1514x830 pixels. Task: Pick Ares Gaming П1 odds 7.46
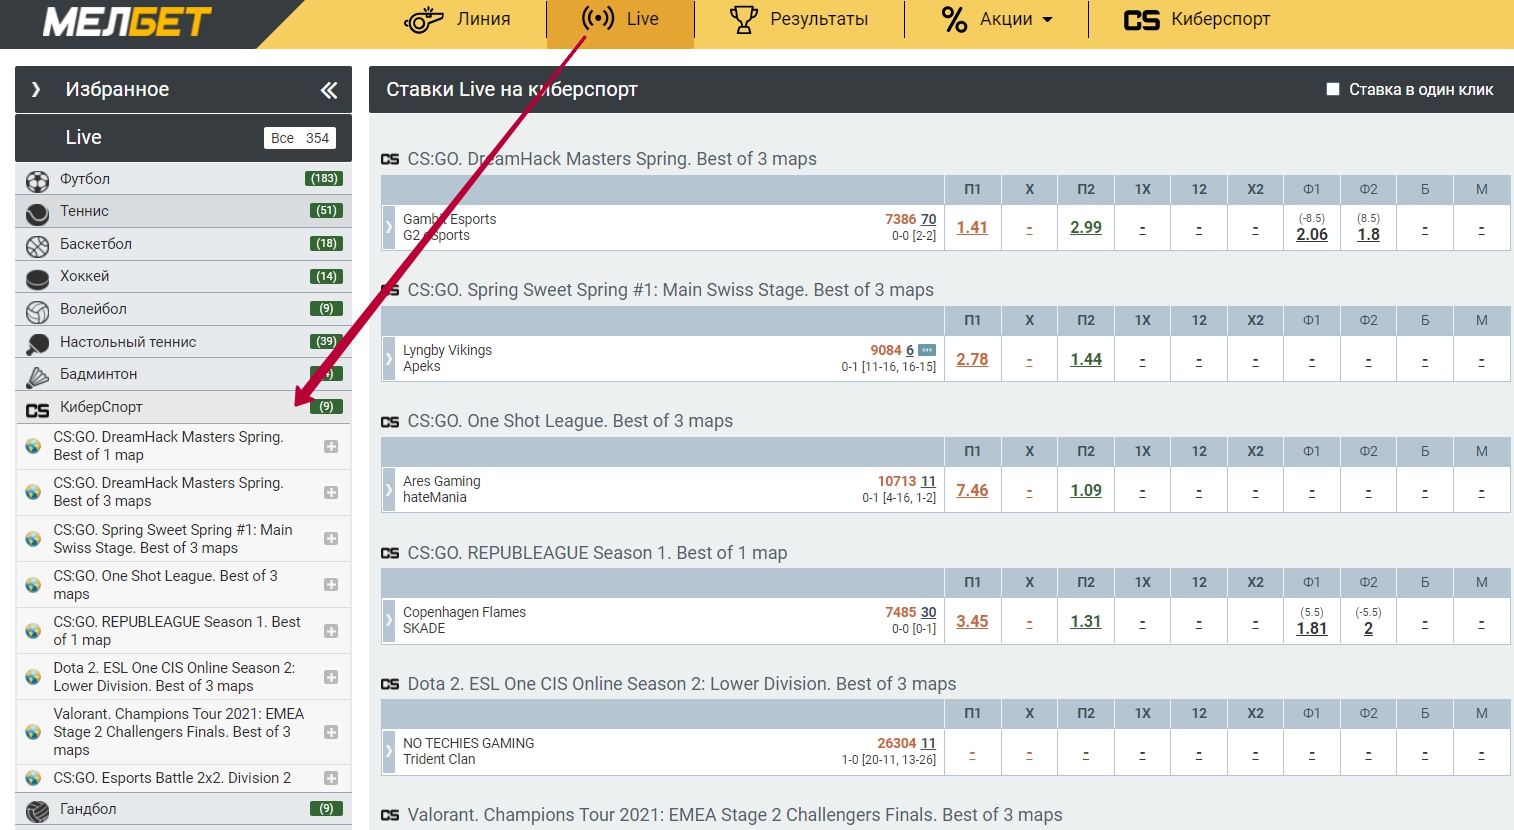972,490
